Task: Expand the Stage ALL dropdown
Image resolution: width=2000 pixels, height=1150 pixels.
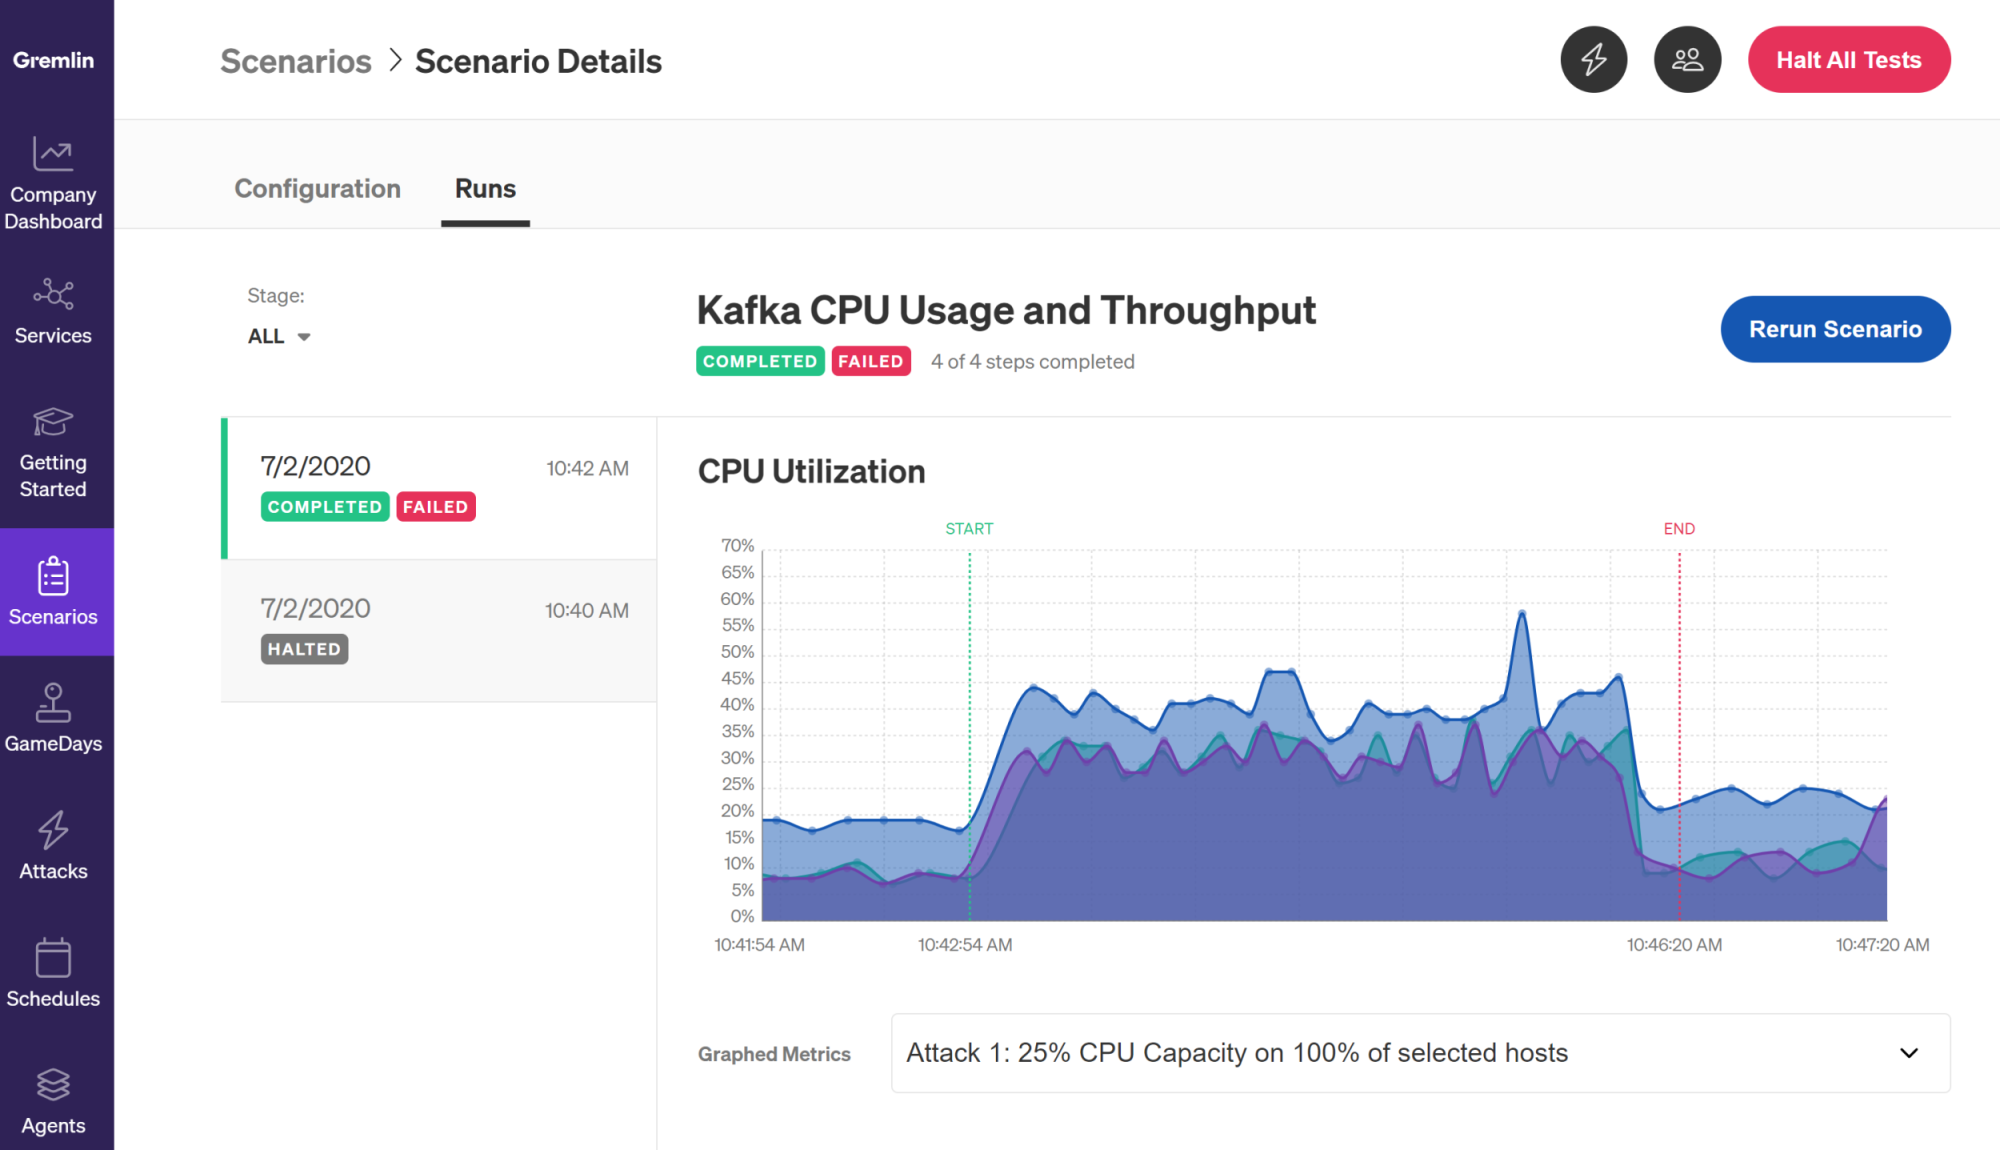Action: point(280,337)
